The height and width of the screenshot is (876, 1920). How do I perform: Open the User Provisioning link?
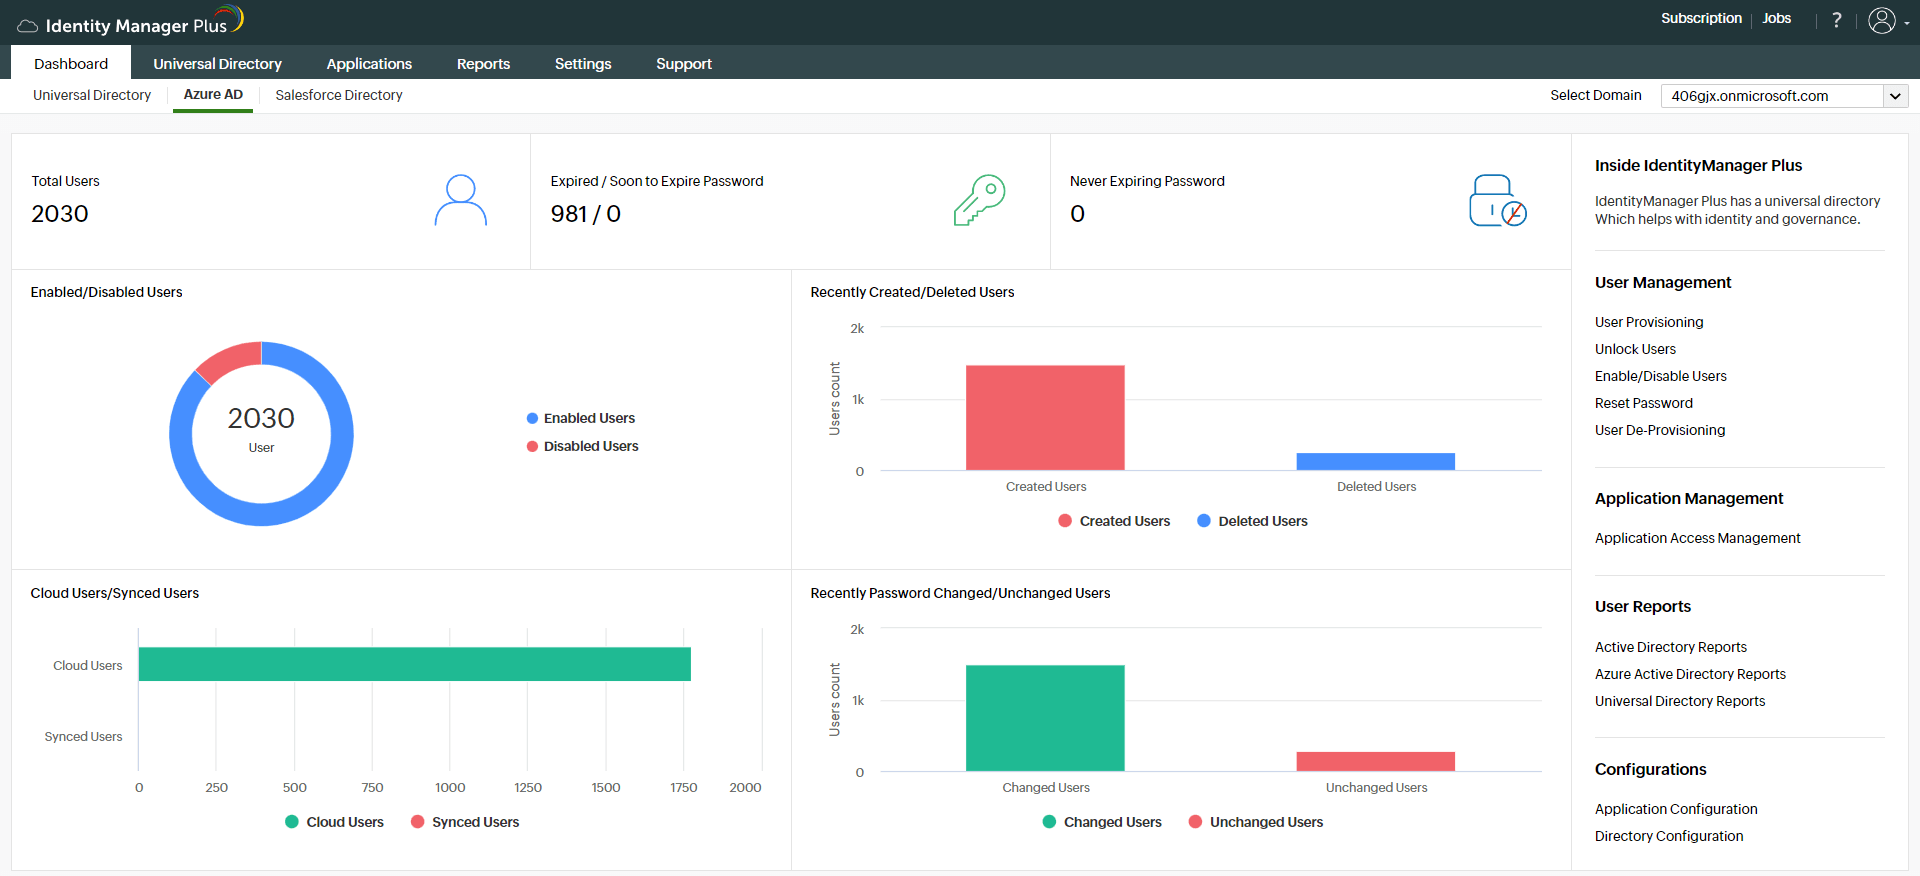(1649, 322)
